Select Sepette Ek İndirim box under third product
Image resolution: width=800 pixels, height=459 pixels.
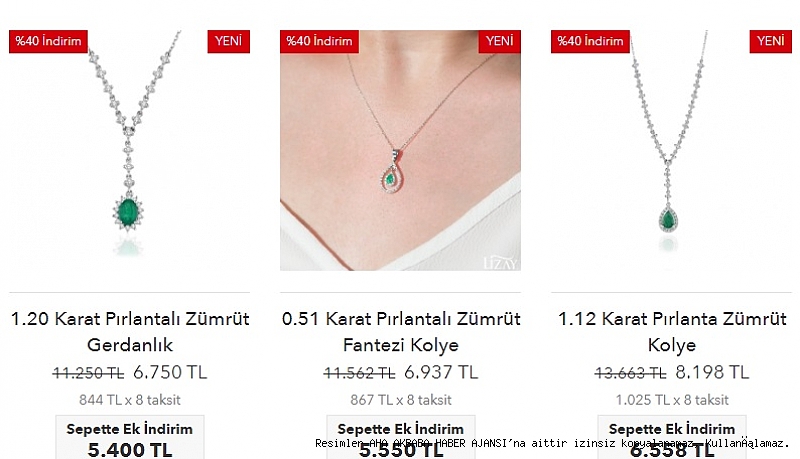(672, 438)
